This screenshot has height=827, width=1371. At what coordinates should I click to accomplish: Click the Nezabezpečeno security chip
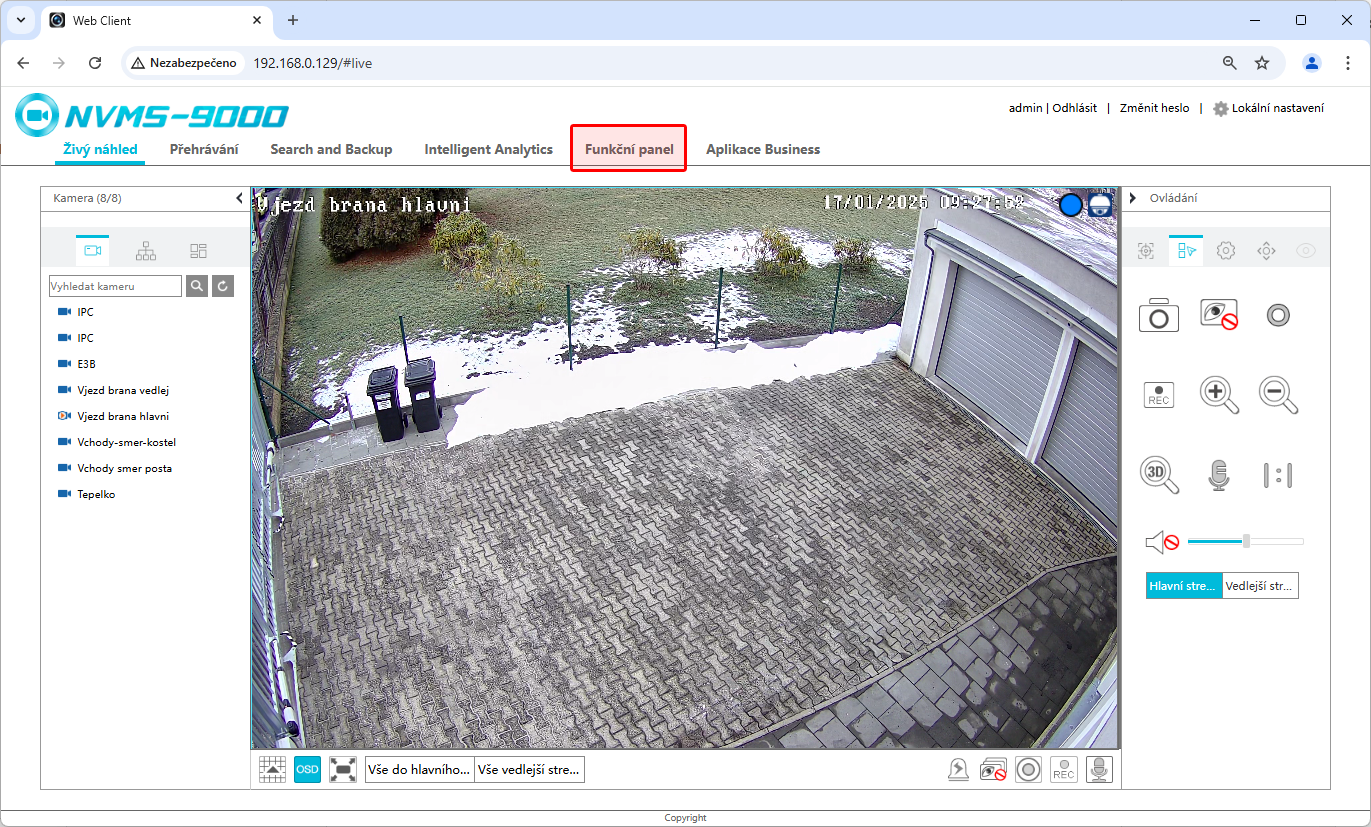[x=184, y=63]
